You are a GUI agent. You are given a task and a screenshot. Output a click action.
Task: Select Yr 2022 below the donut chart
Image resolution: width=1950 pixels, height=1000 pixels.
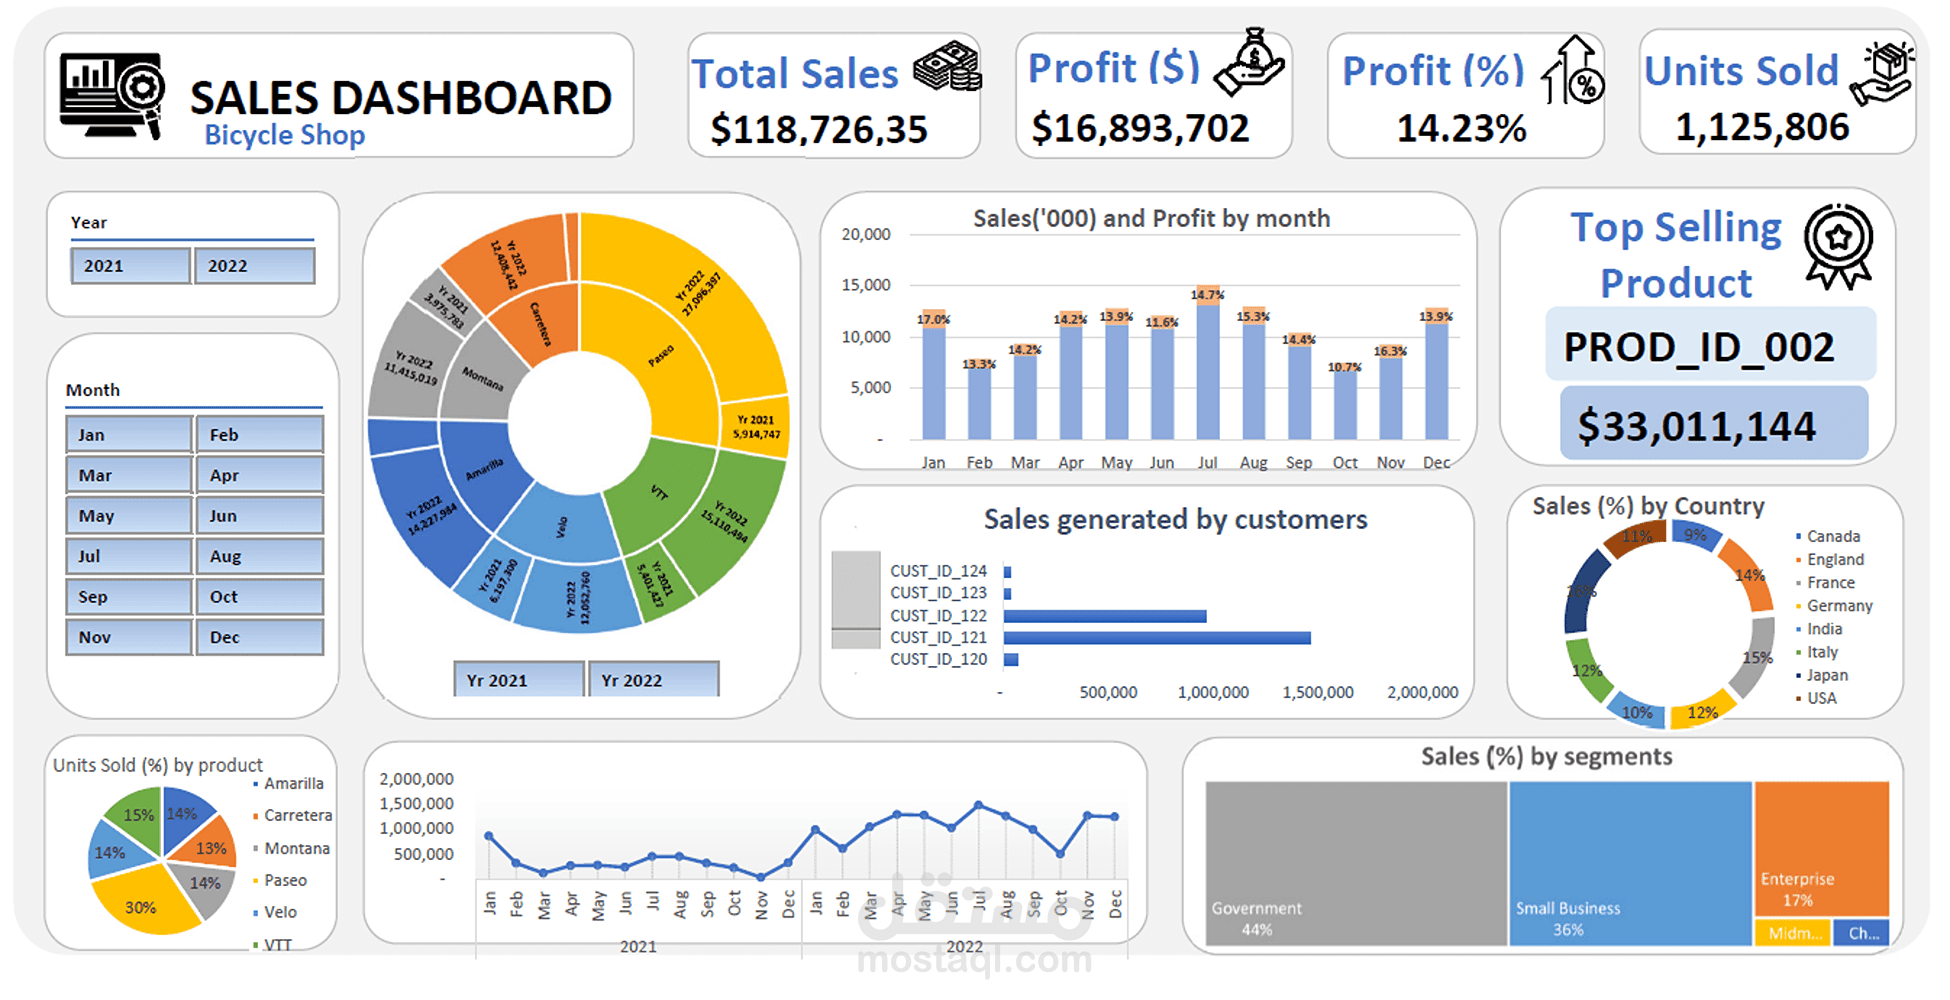(x=654, y=680)
